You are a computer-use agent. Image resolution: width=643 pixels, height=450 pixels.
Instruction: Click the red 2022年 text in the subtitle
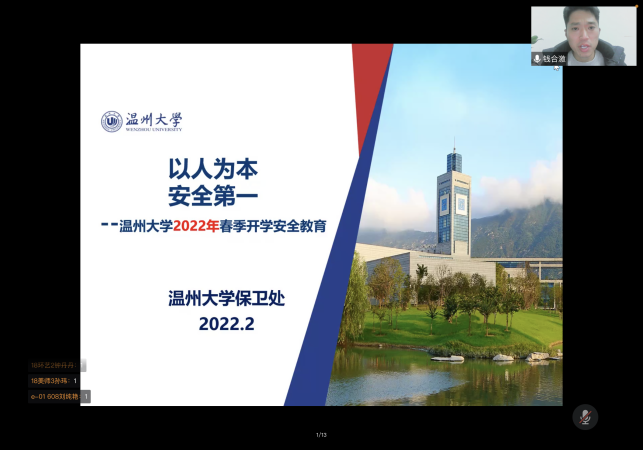point(196,226)
